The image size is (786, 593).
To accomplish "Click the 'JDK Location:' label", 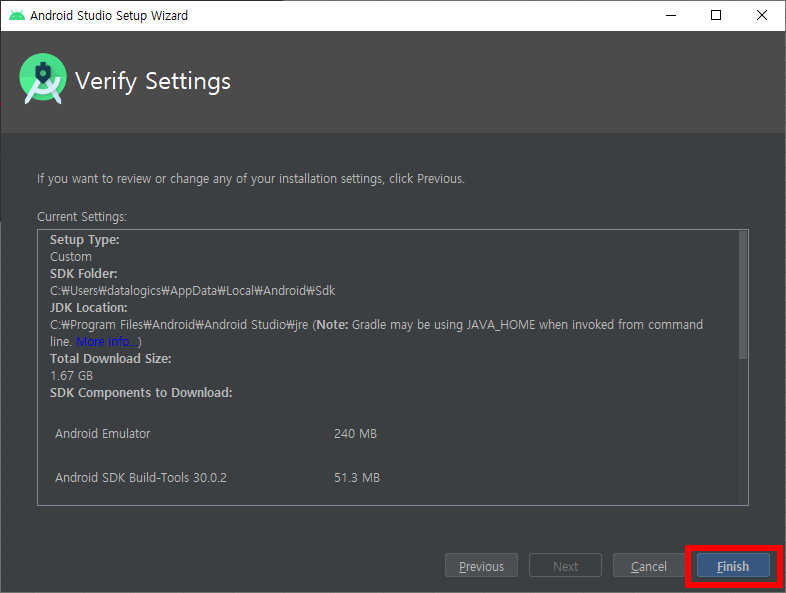I will 89,308.
